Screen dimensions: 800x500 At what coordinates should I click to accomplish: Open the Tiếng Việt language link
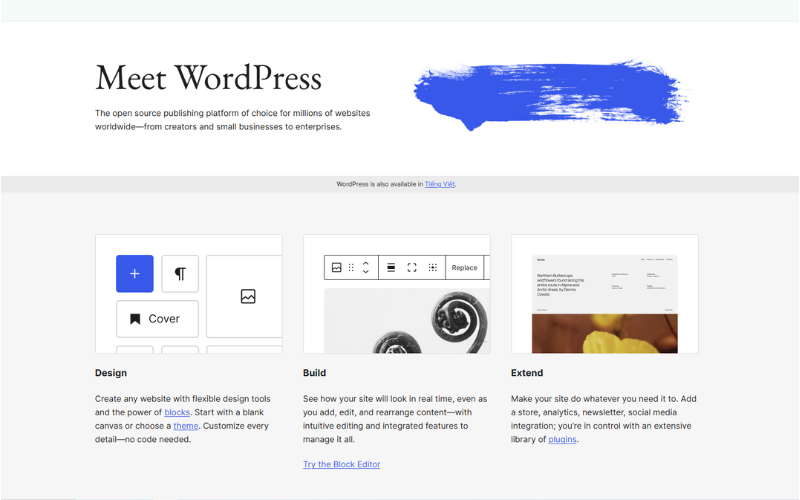point(439,184)
